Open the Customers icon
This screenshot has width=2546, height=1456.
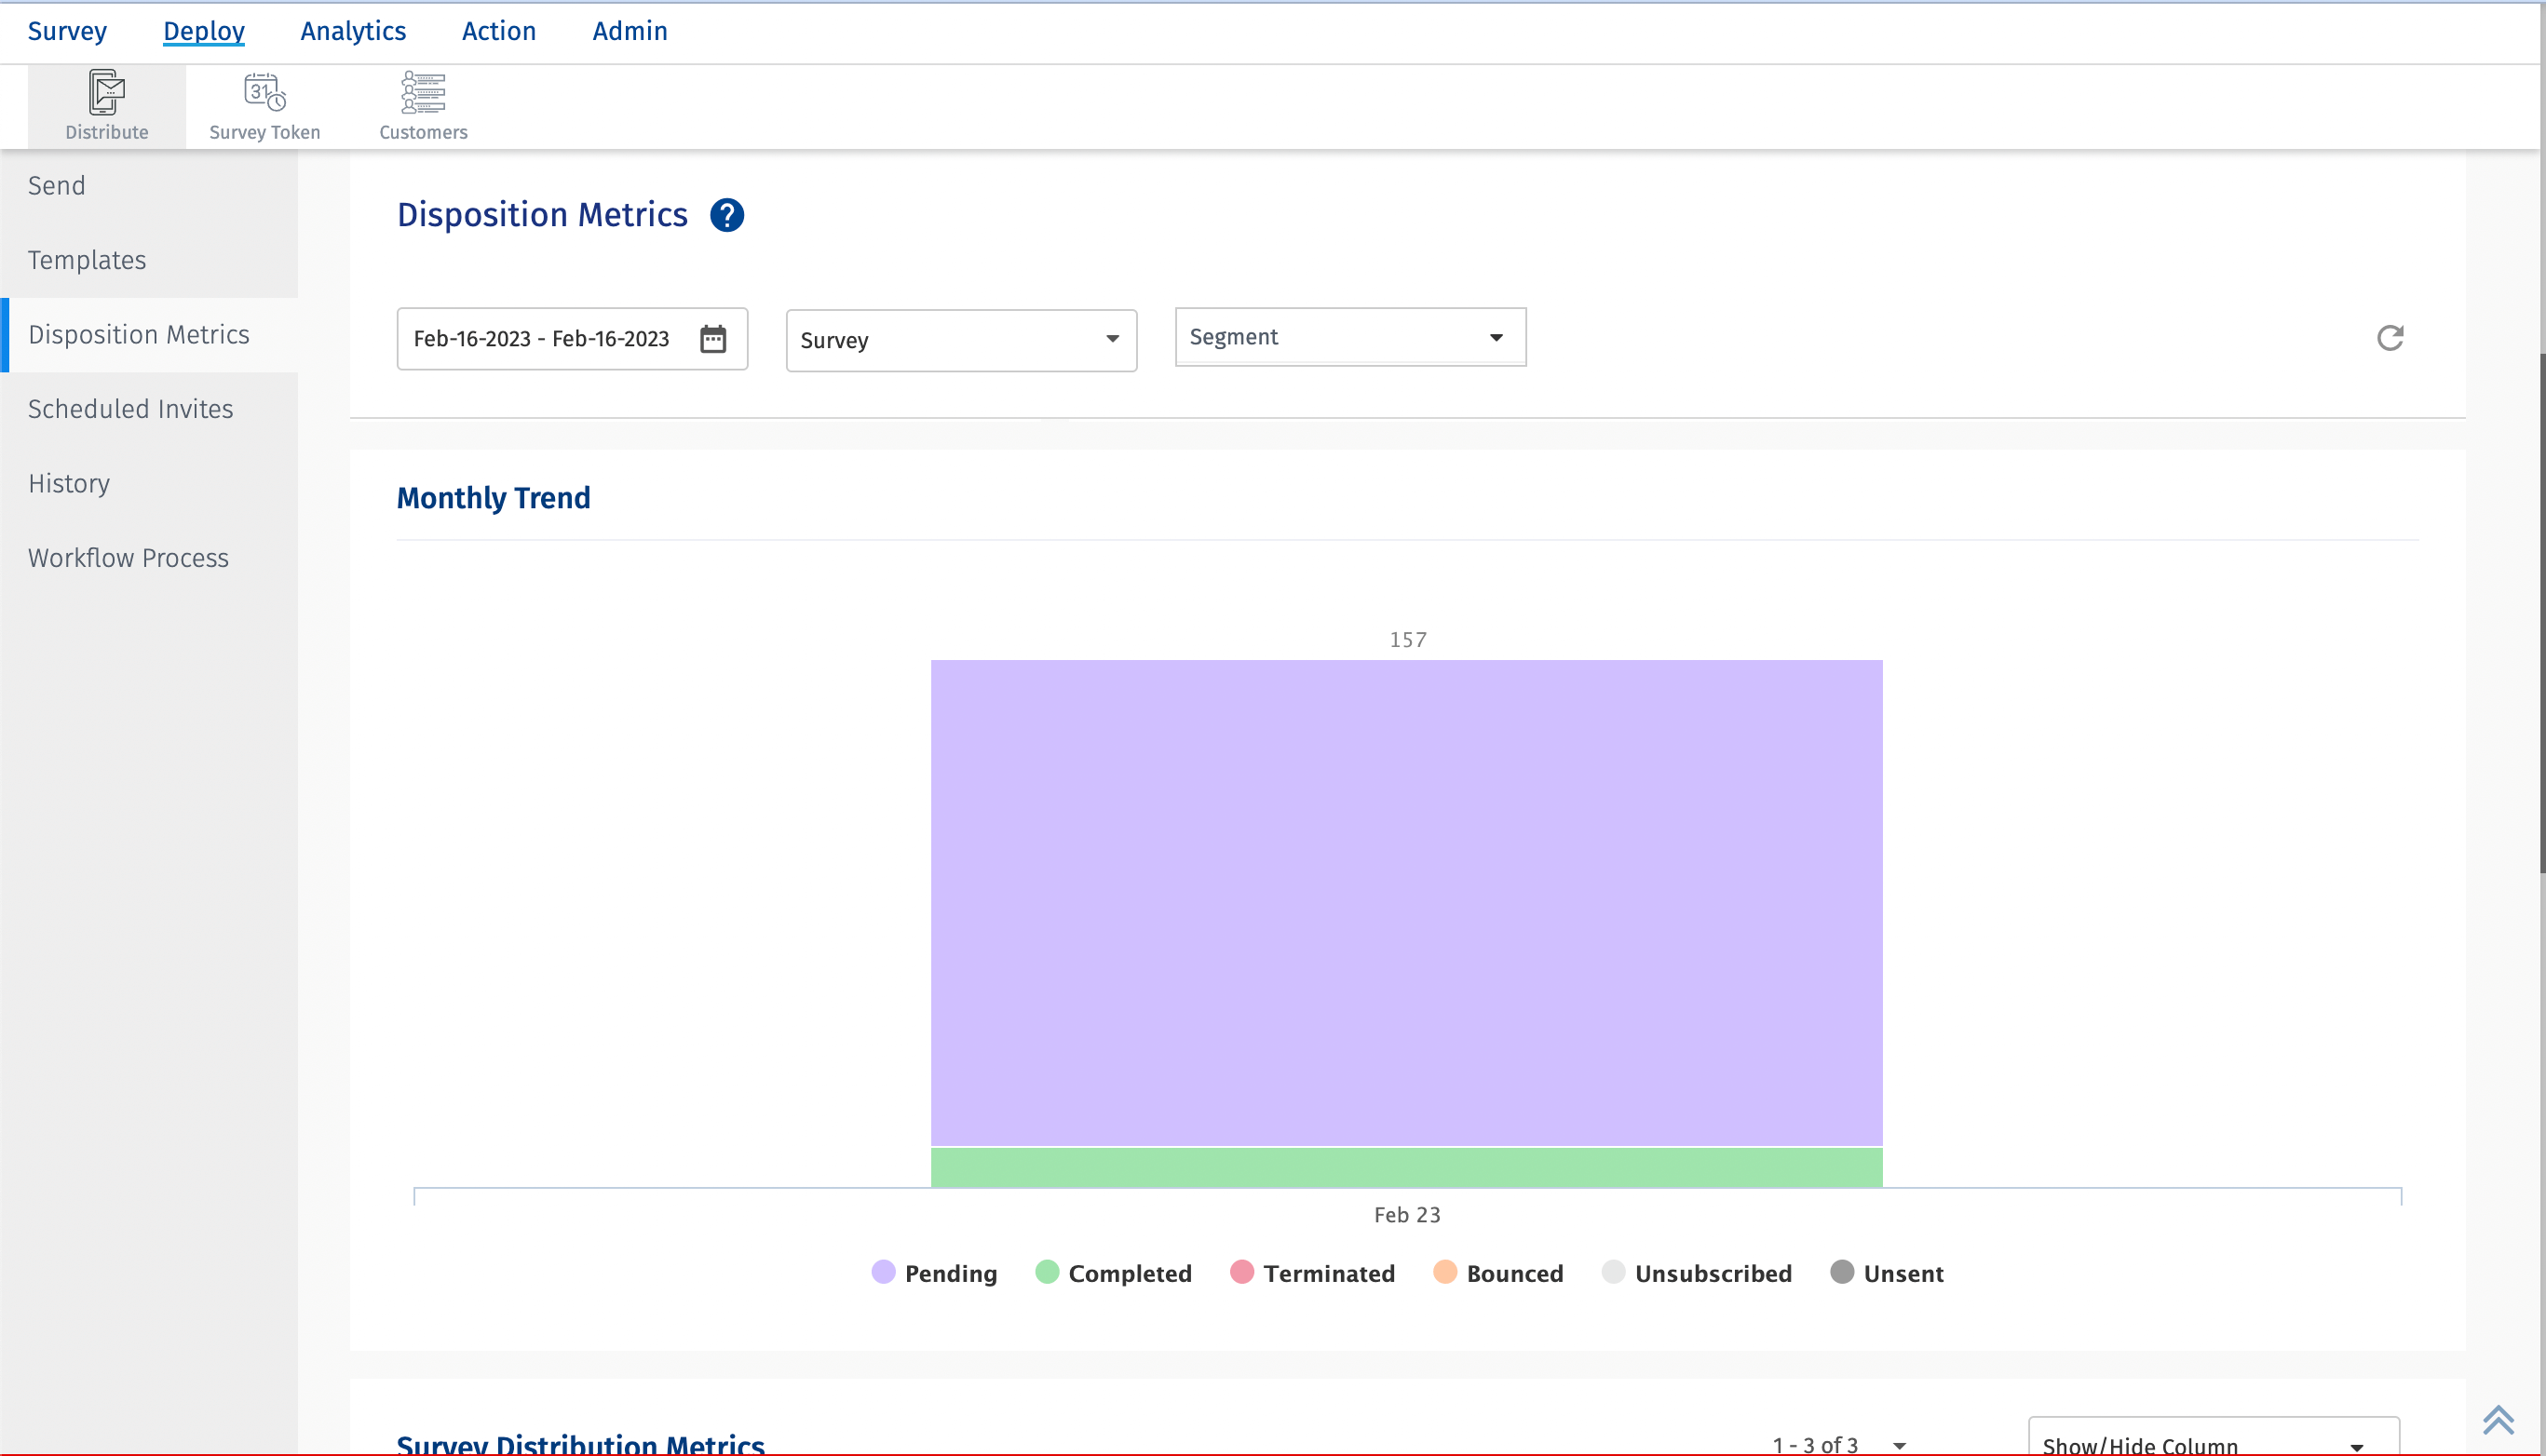coord(423,93)
